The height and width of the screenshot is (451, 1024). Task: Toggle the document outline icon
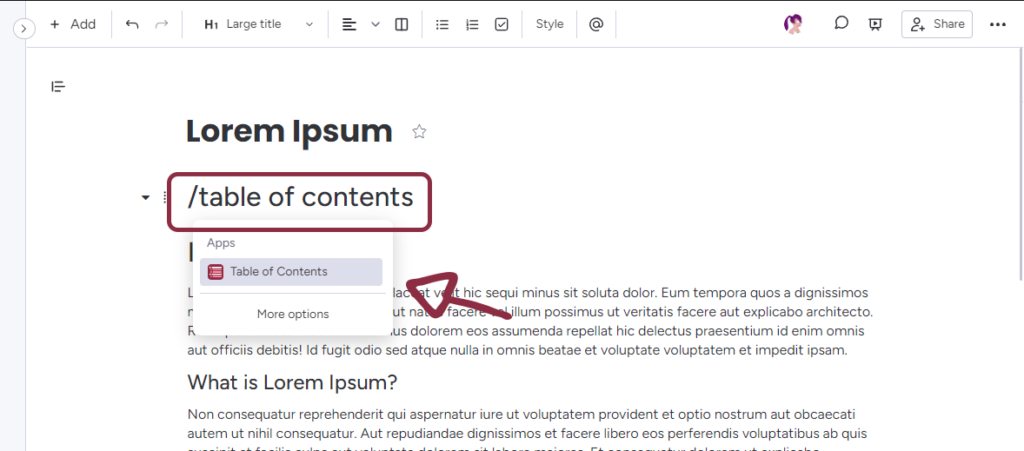click(x=58, y=87)
